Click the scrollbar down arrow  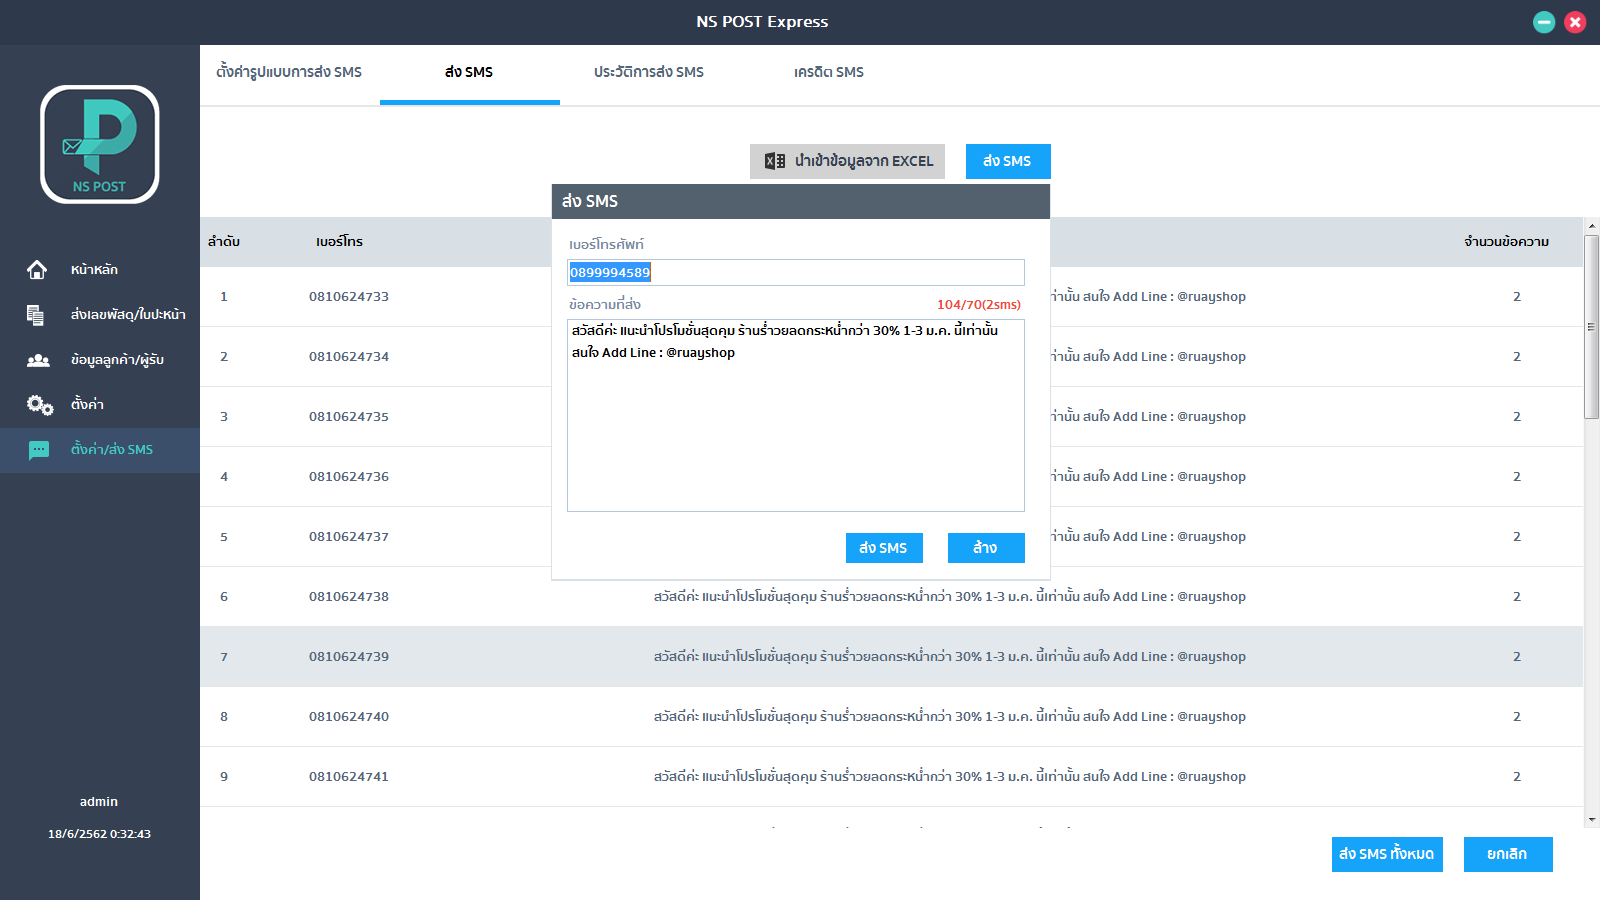pyautogui.click(x=1592, y=819)
